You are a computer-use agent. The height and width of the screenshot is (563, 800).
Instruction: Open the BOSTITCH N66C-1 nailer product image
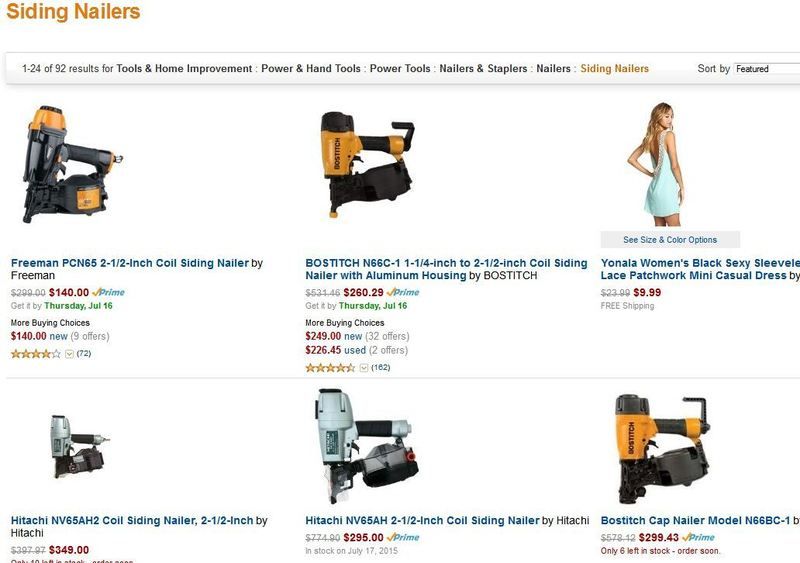click(367, 164)
